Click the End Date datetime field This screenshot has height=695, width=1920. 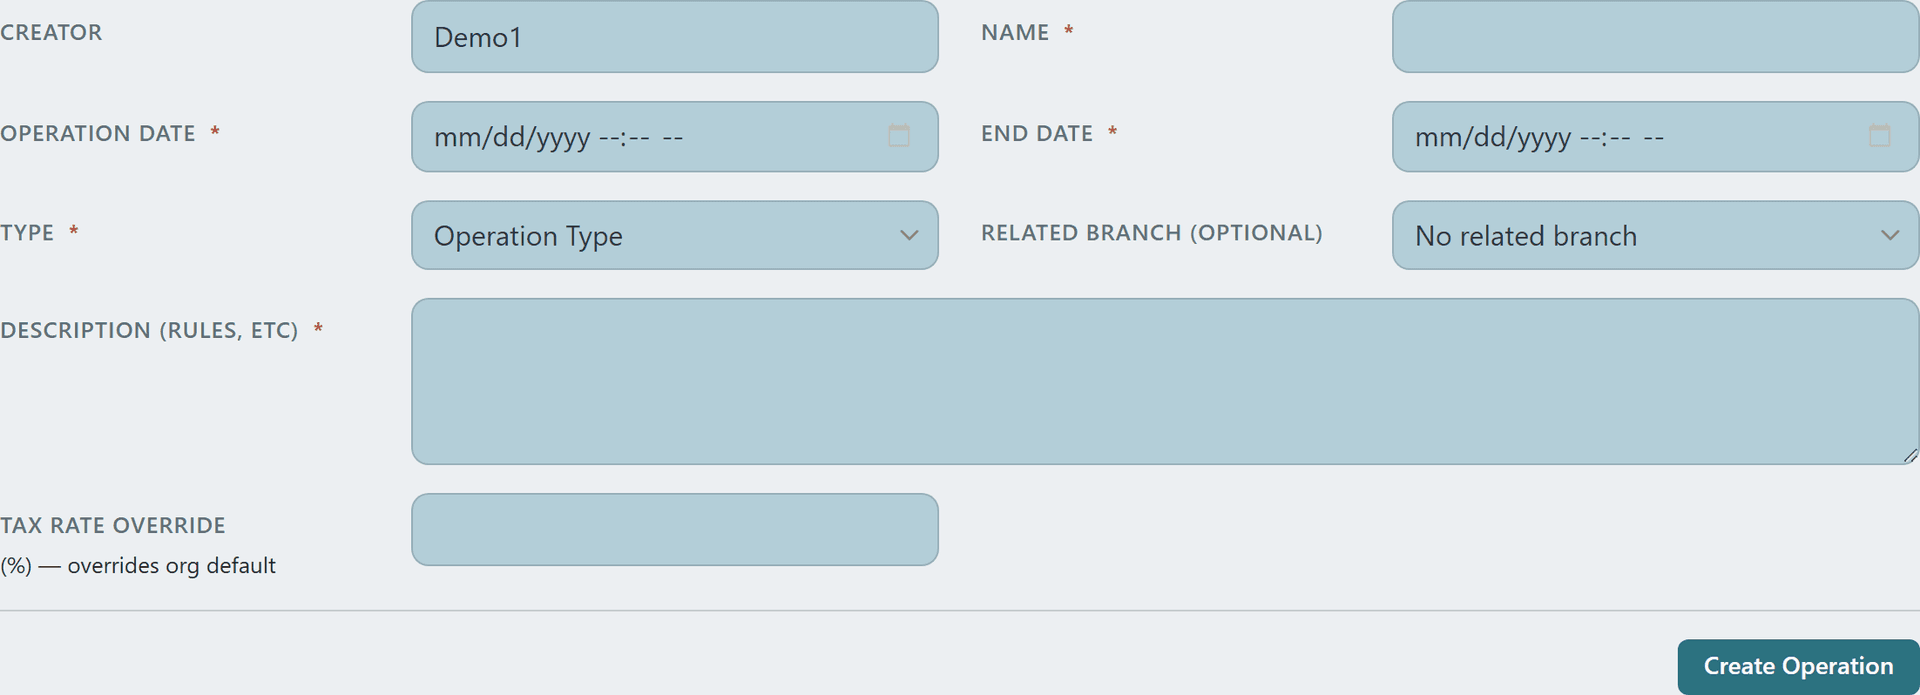coord(1655,136)
